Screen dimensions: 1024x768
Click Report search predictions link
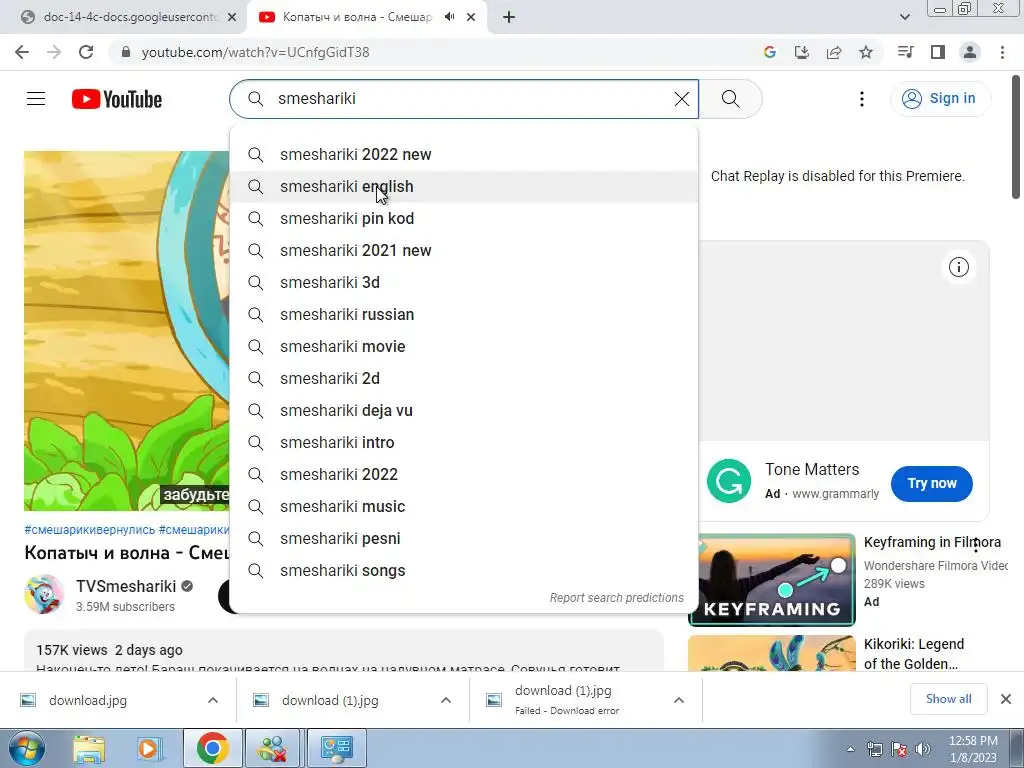pos(616,598)
